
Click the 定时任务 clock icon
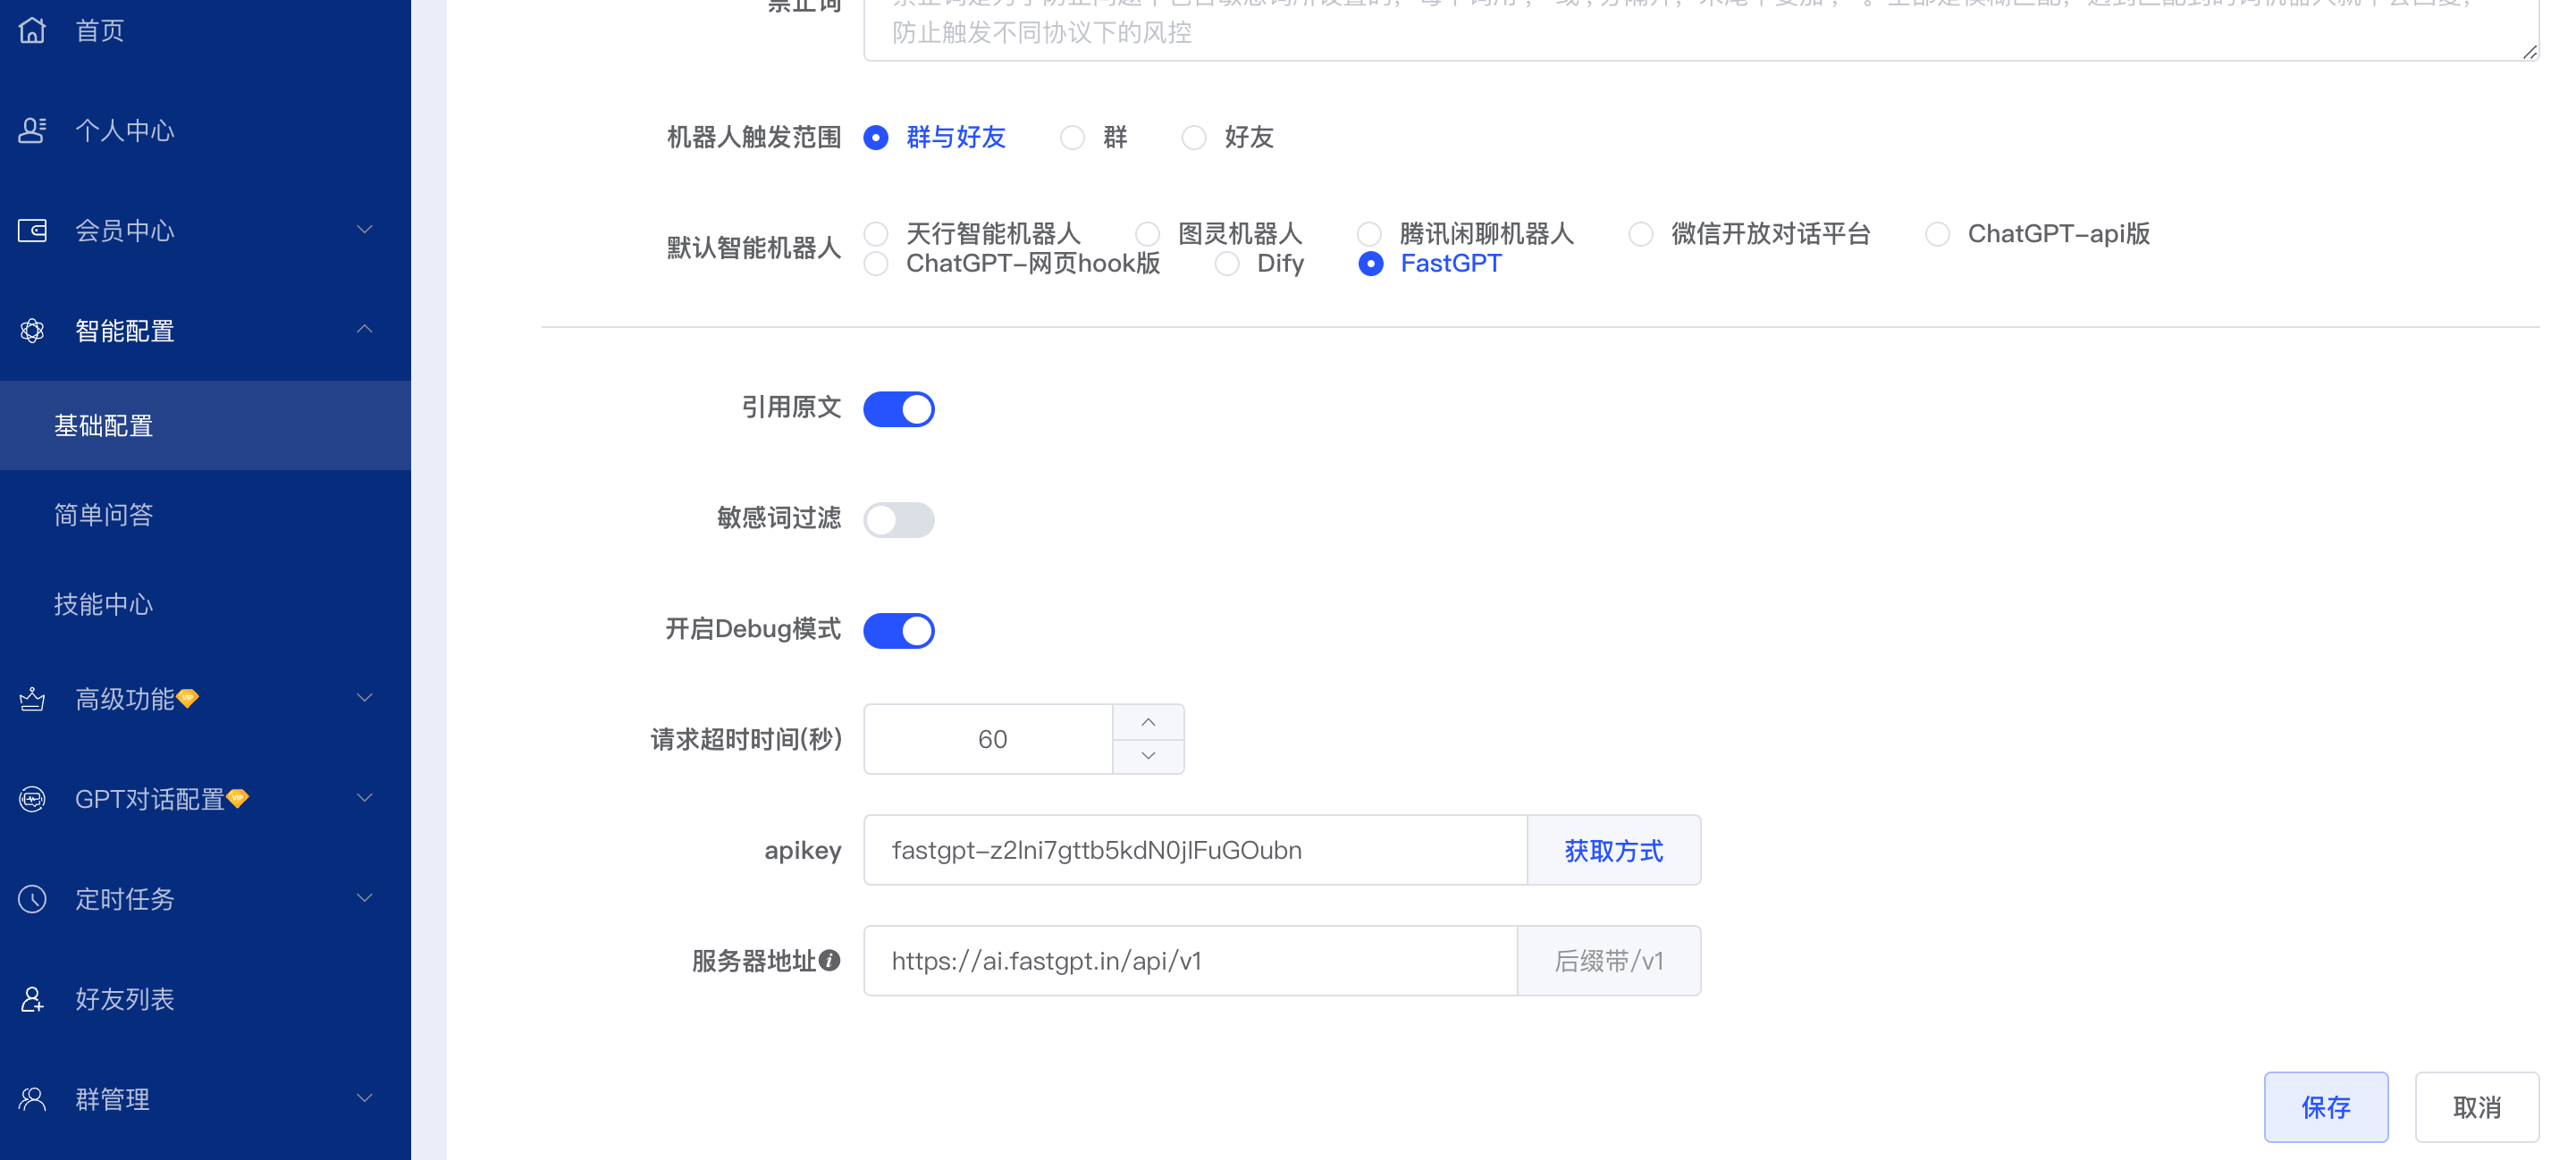[33, 899]
